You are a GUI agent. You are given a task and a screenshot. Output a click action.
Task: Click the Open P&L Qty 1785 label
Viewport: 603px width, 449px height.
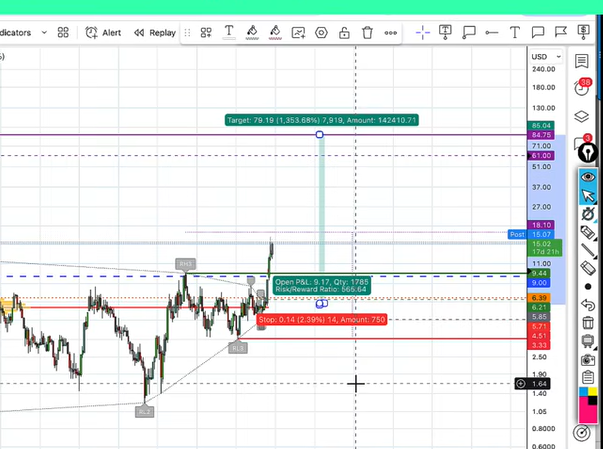click(321, 286)
